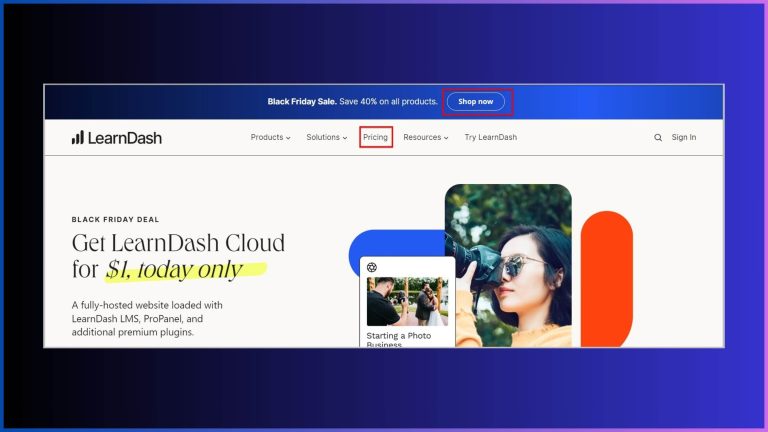Click the aperture icon on course card
Screen dimensions: 768x432
pyautogui.click(x=372, y=267)
